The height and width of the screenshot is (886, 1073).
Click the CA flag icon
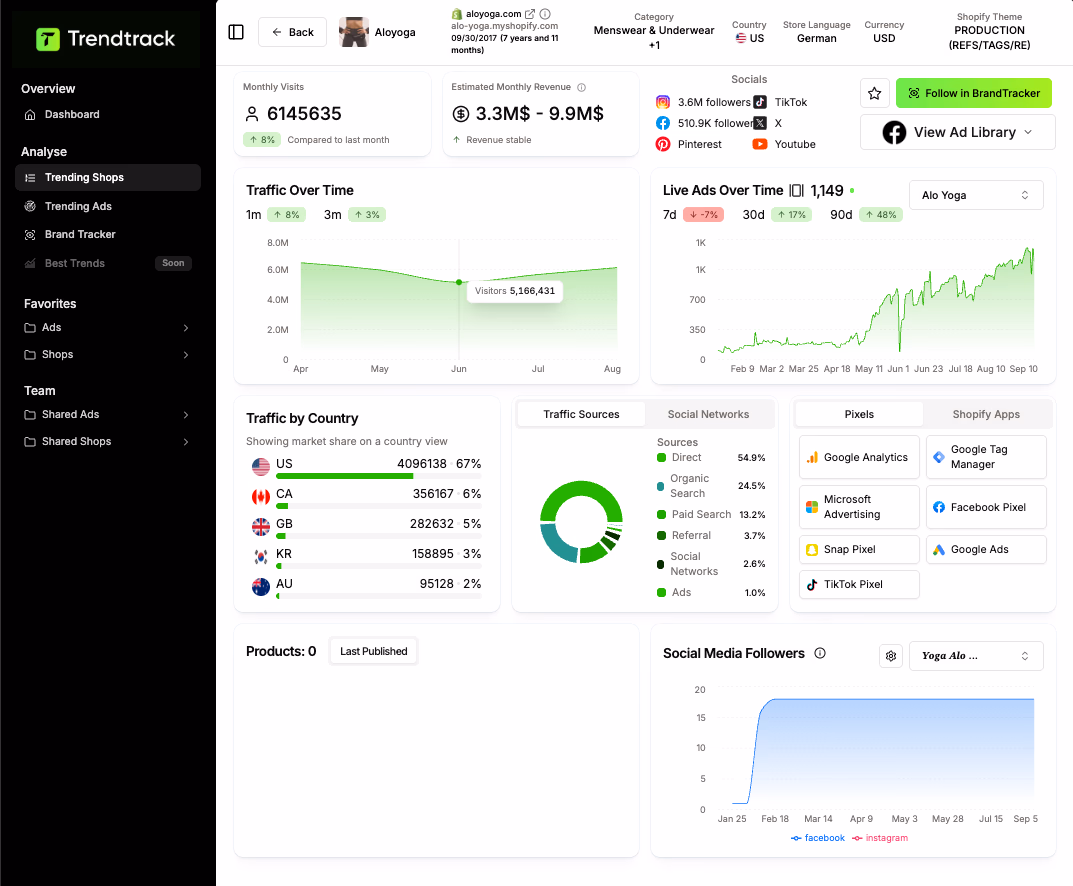(x=261, y=497)
